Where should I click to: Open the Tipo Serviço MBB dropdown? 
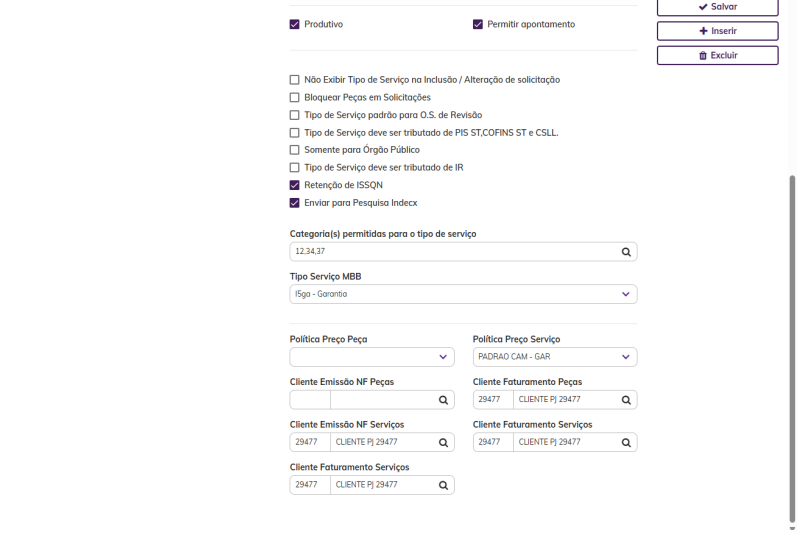click(x=463, y=294)
